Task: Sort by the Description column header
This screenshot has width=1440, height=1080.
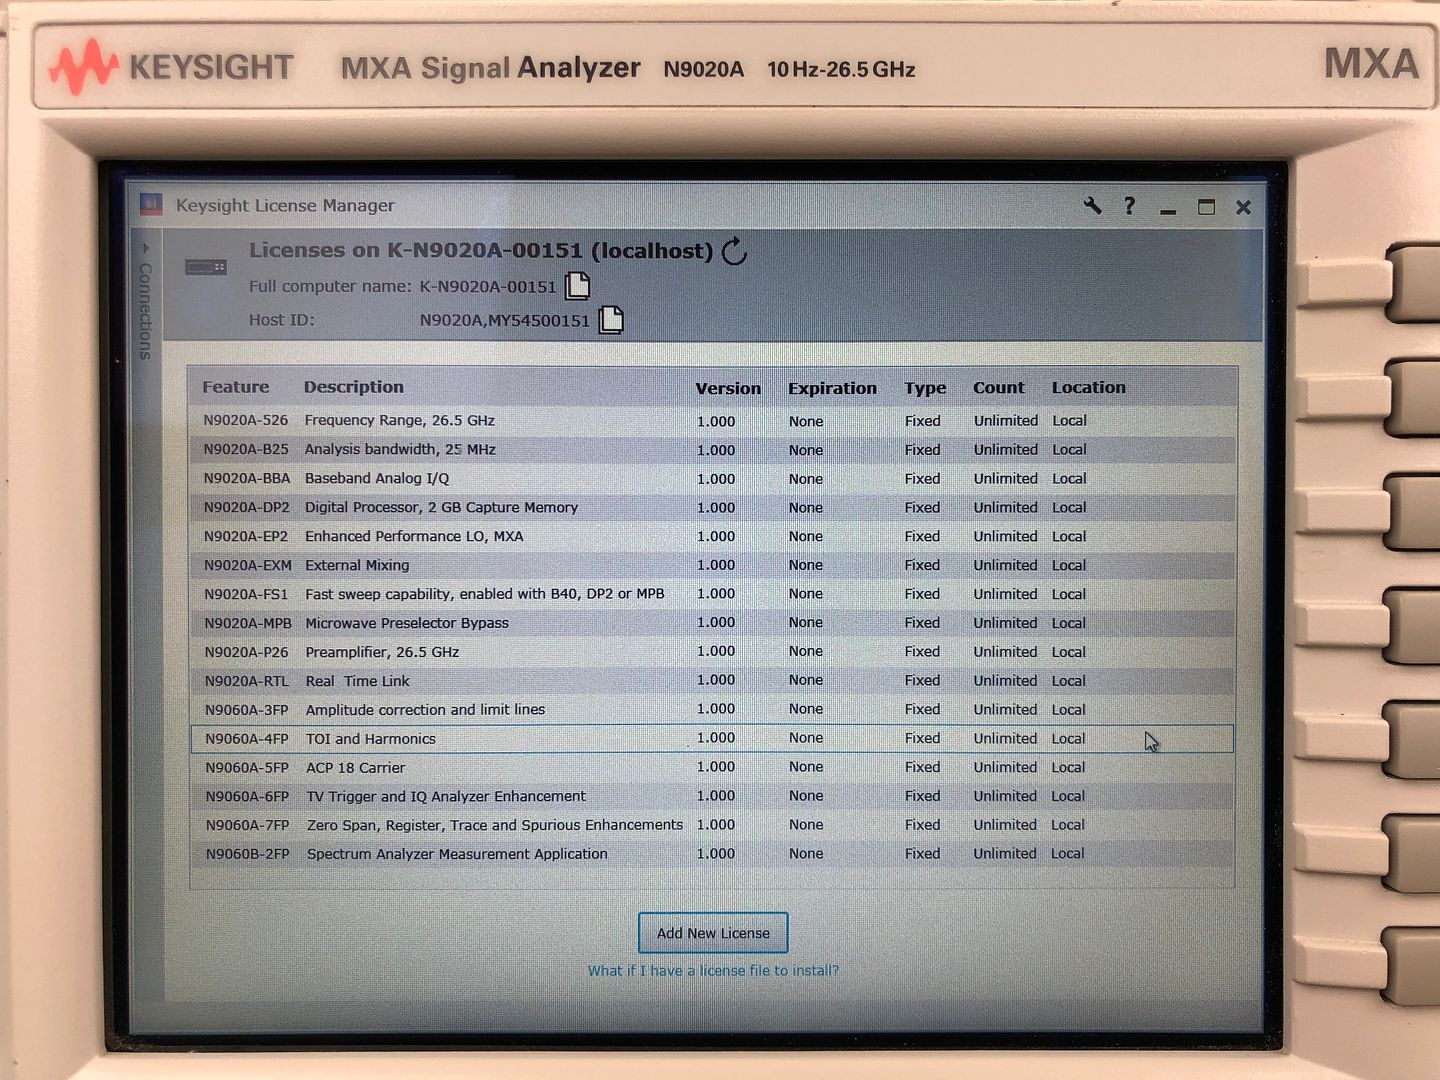Action: click(x=354, y=387)
